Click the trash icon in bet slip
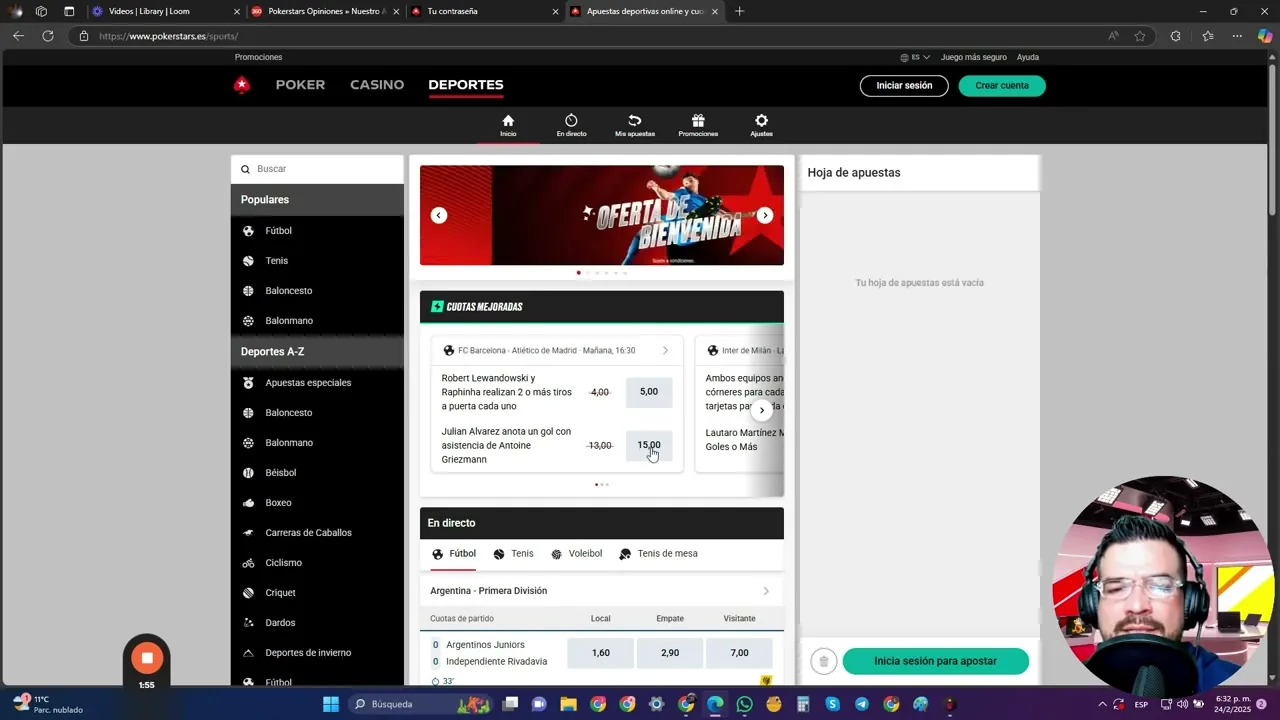Viewport: 1280px width, 720px height. [x=823, y=661]
